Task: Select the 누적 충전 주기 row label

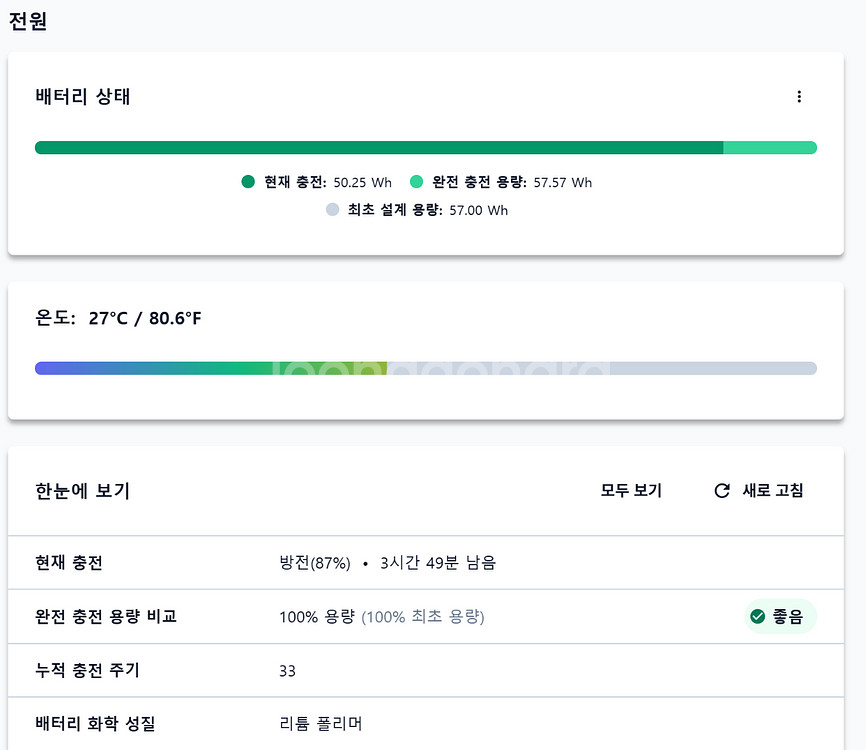Action: [87, 670]
